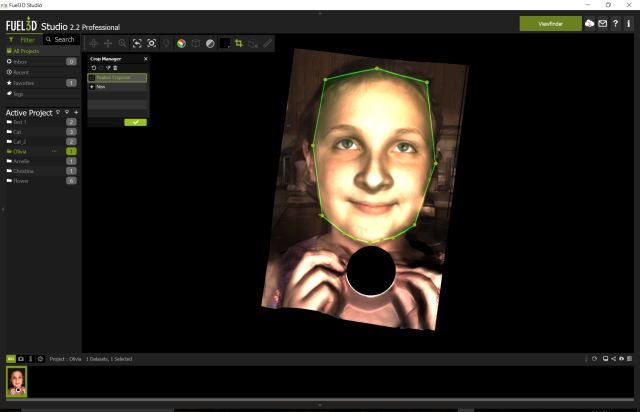Viewport: 640px width, 412px height.
Task: Open the color wheel texture option
Action: pyautogui.click(x=181, y=43)
